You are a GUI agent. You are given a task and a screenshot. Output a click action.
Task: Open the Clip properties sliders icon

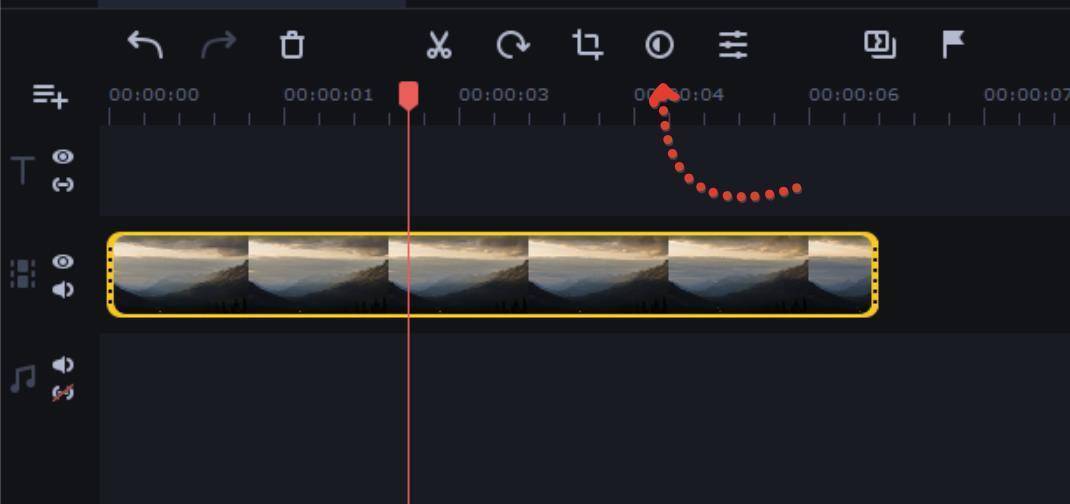coord(733,45)
